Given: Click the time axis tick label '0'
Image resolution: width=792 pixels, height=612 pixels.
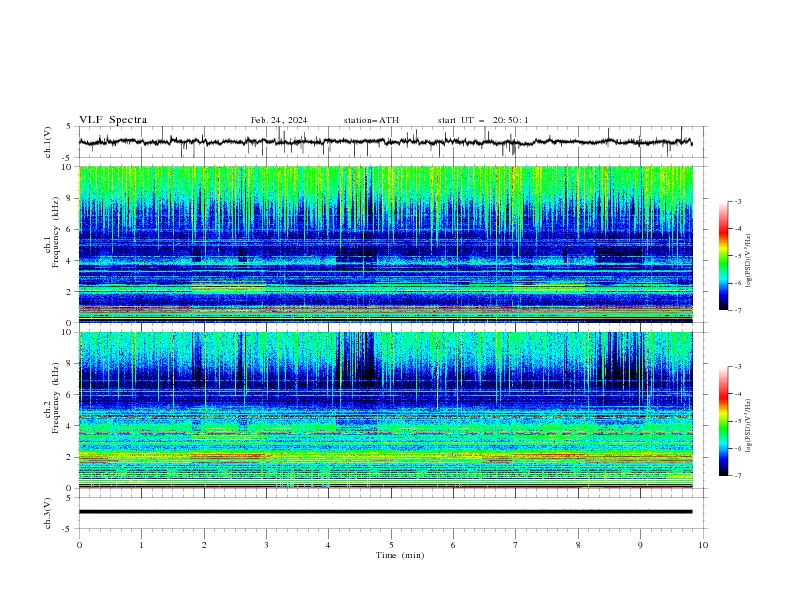Looking at the screenshot, I should coord(79,545).
